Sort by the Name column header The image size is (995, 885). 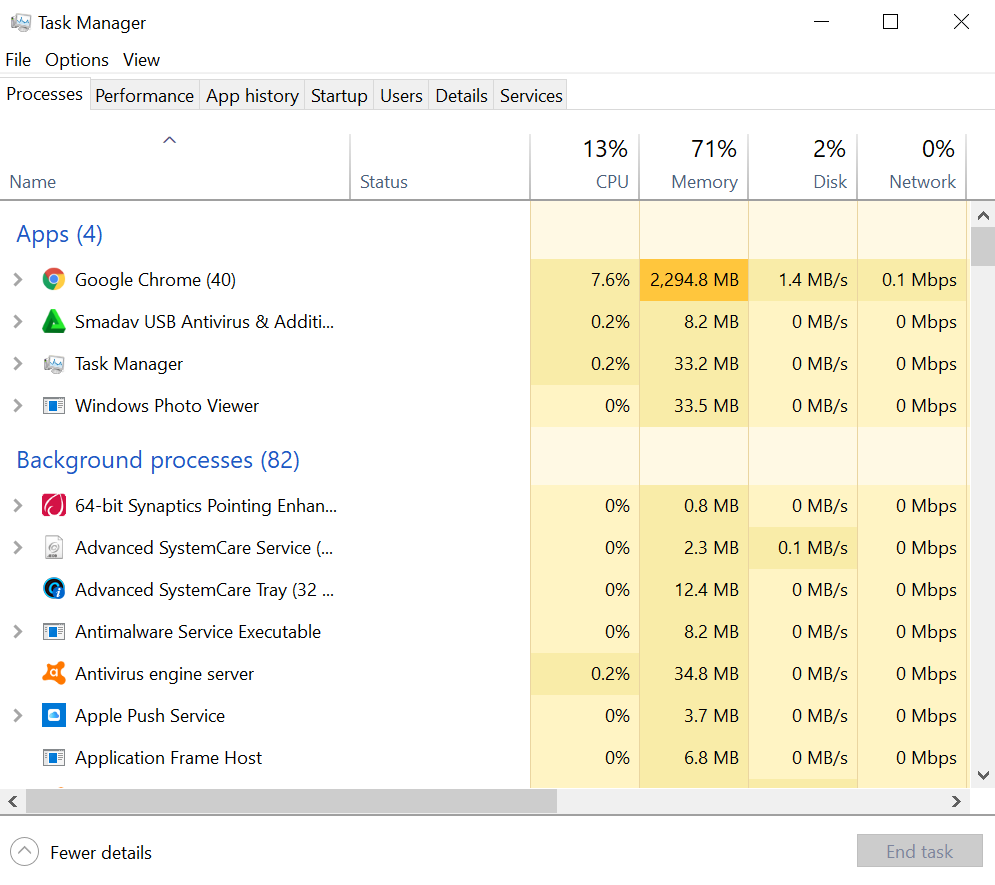pos(175,166)
